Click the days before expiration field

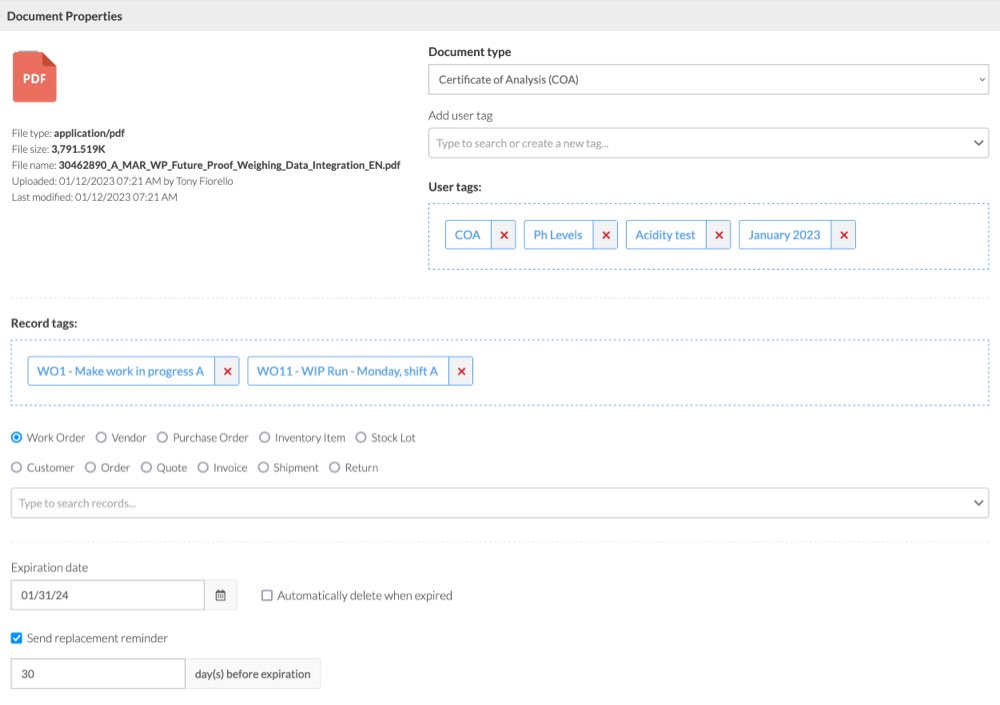97,674
